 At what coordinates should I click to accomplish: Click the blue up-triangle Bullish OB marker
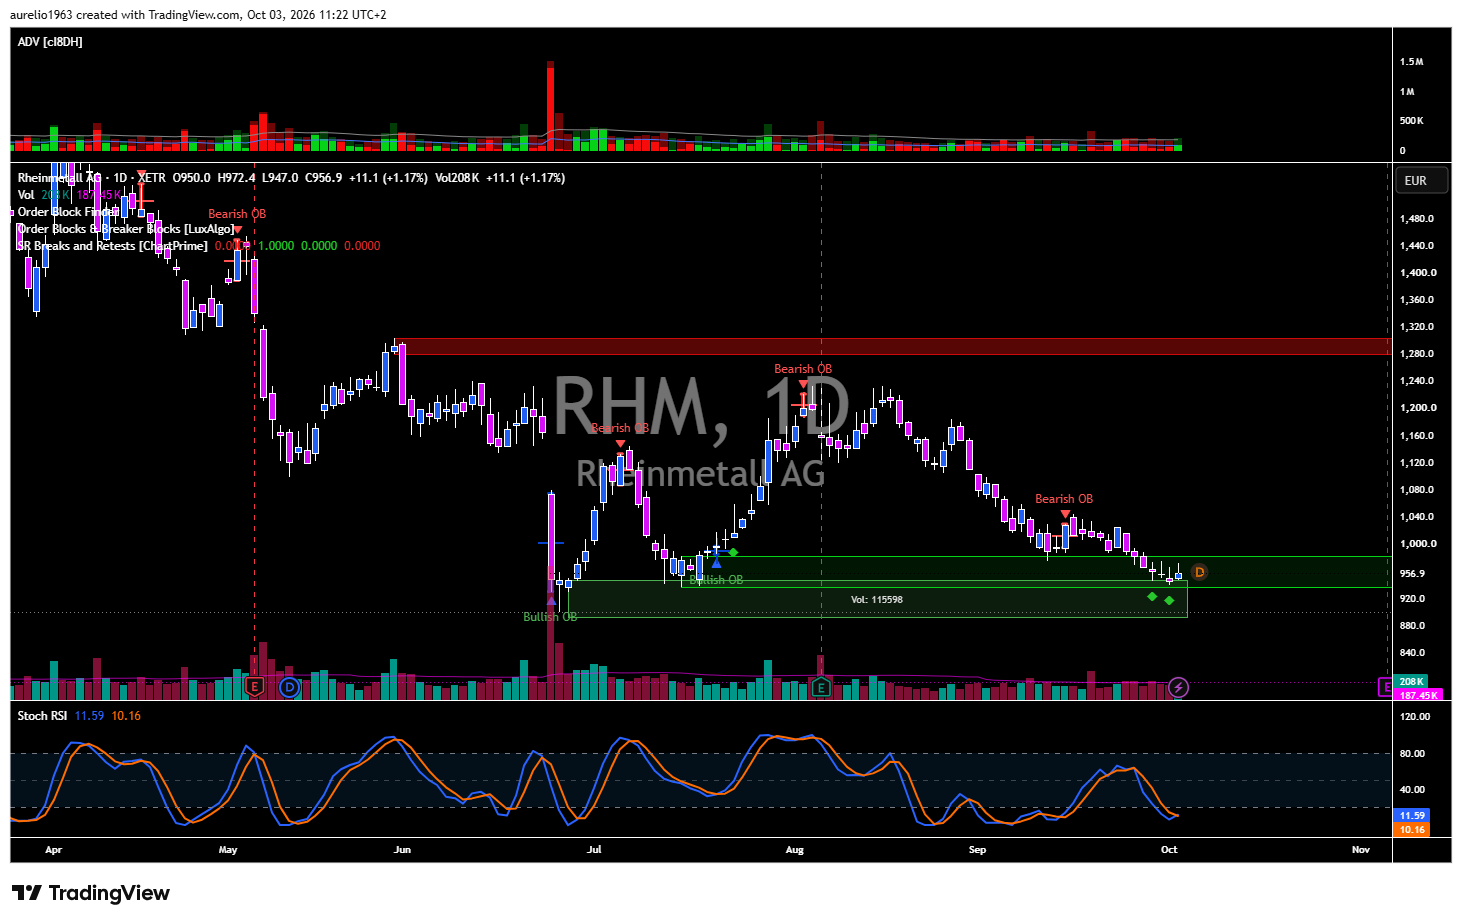click(x=716, y=563)
